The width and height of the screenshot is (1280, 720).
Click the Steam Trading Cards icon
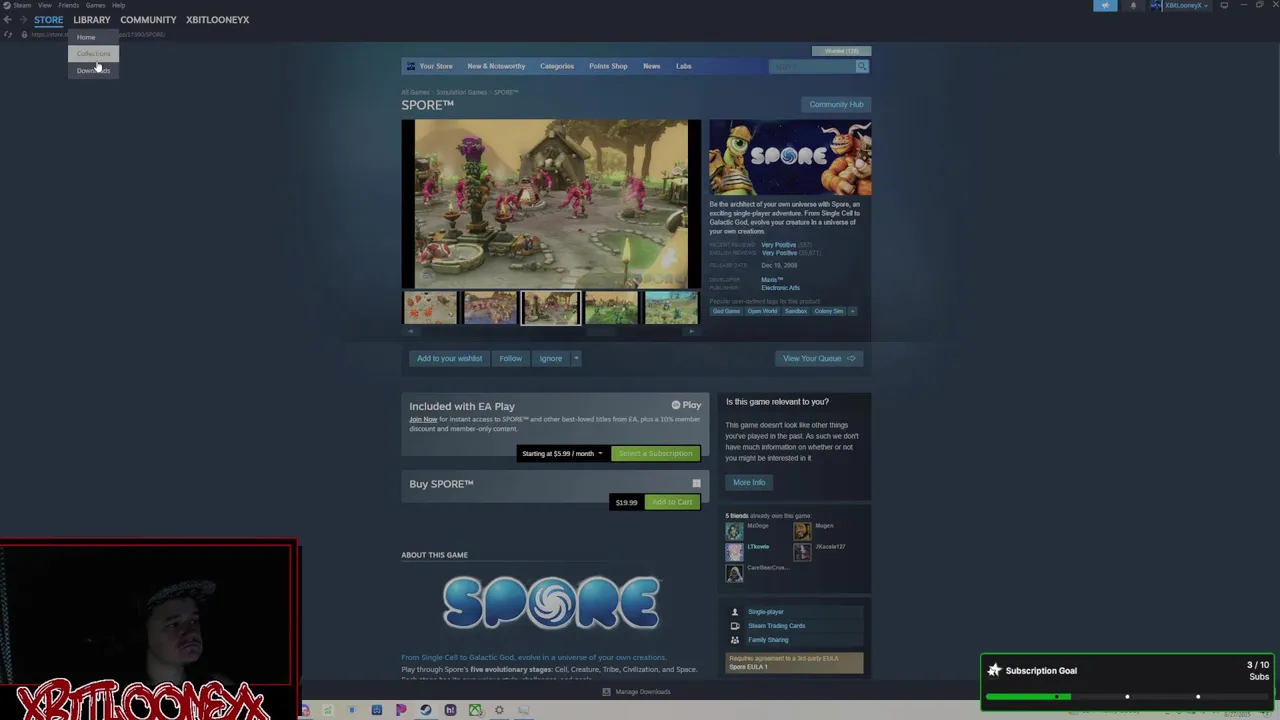[x=735, y=626]
